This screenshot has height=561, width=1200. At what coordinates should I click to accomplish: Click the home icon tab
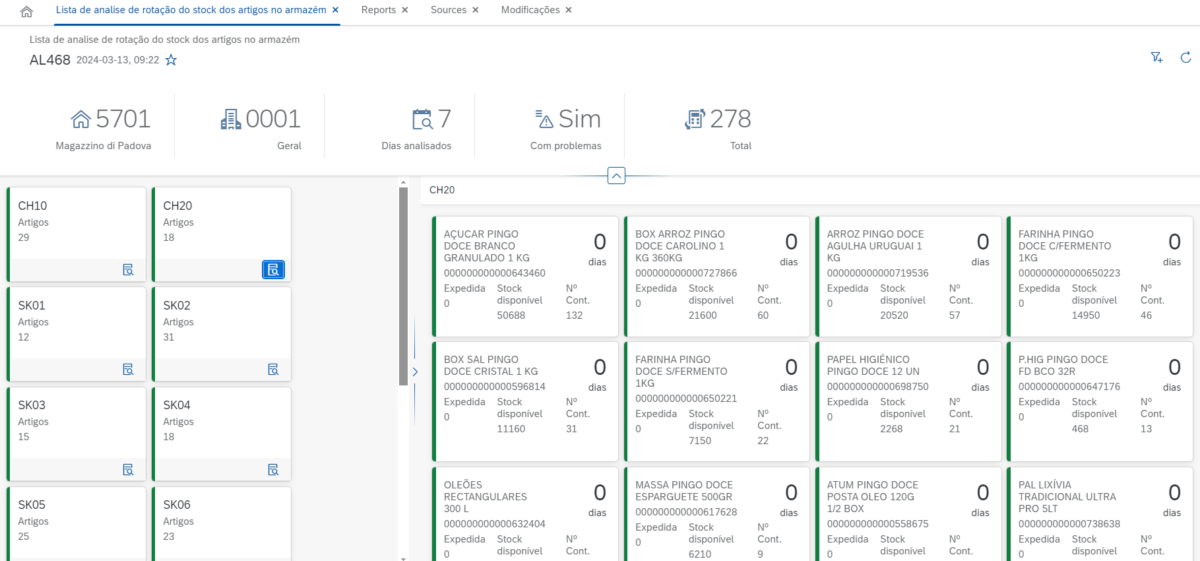point(26,11)
